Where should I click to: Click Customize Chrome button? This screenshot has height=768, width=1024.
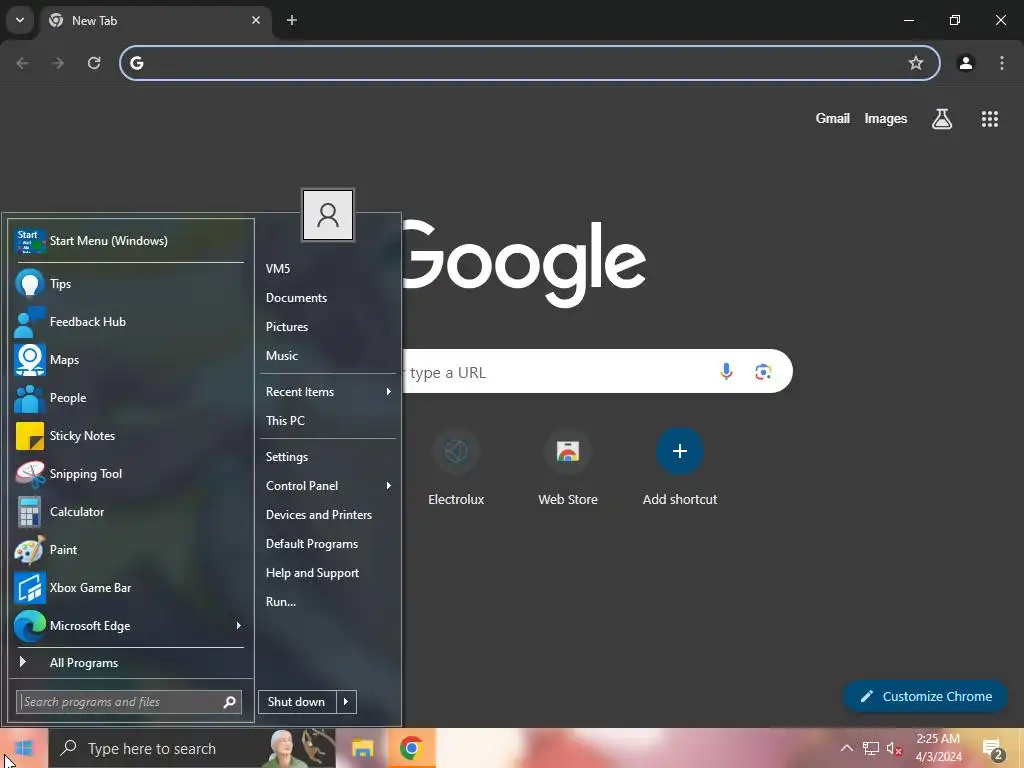click(925, 697)
